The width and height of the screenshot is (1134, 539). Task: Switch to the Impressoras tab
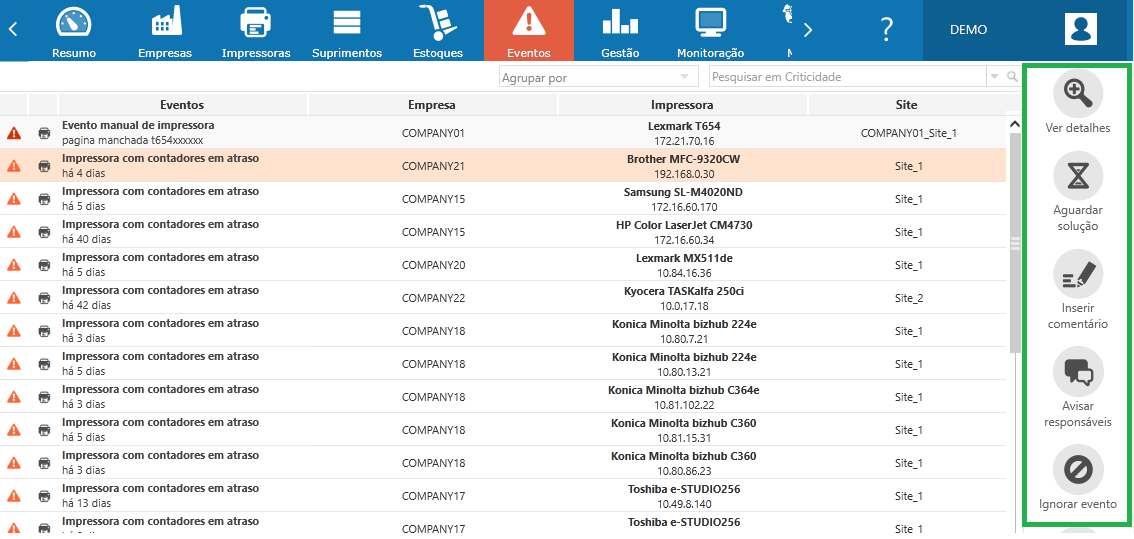click(256, 31)
